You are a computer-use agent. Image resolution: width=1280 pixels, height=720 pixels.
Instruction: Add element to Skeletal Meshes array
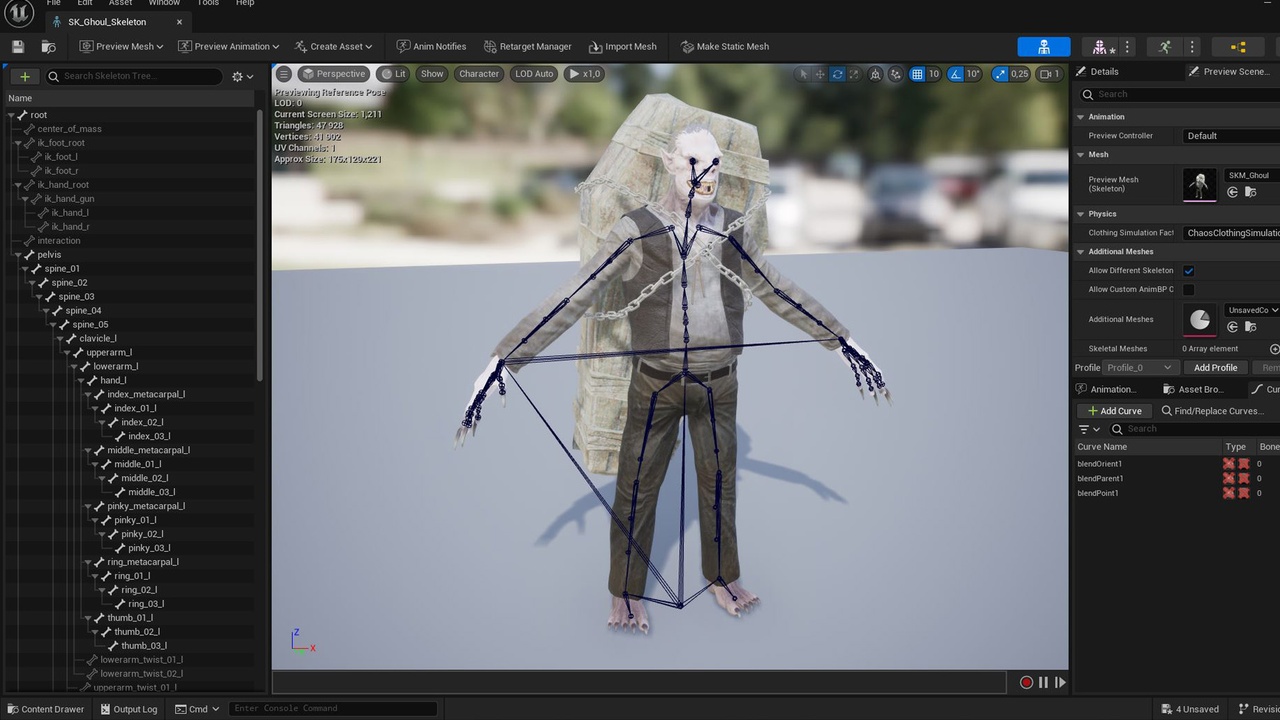pos(1274,349)
